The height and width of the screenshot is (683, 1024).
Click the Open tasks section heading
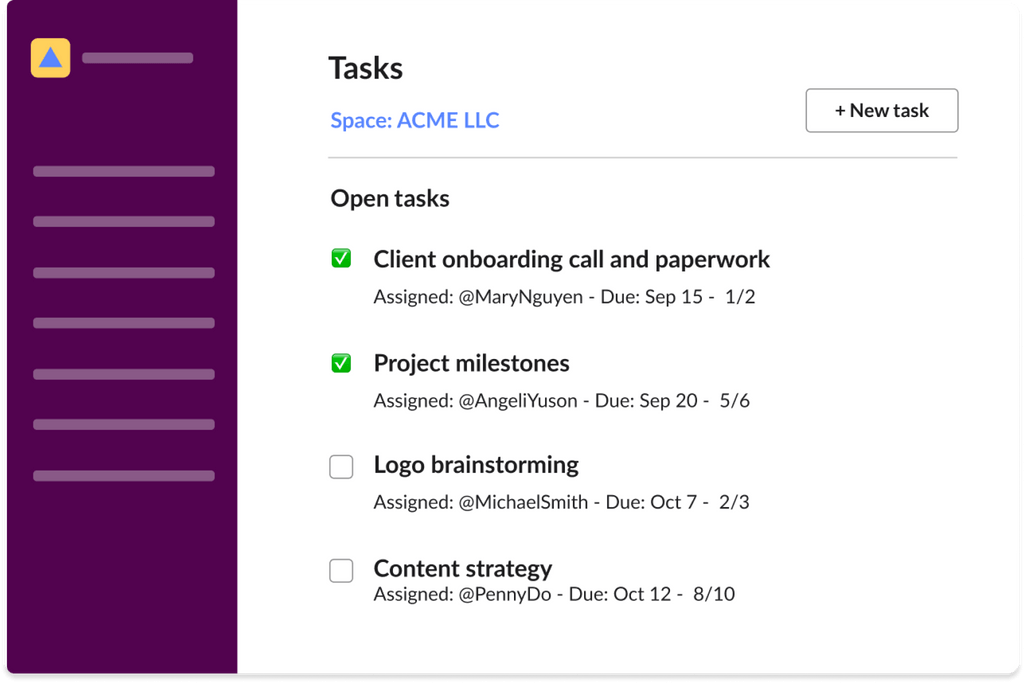390,199
